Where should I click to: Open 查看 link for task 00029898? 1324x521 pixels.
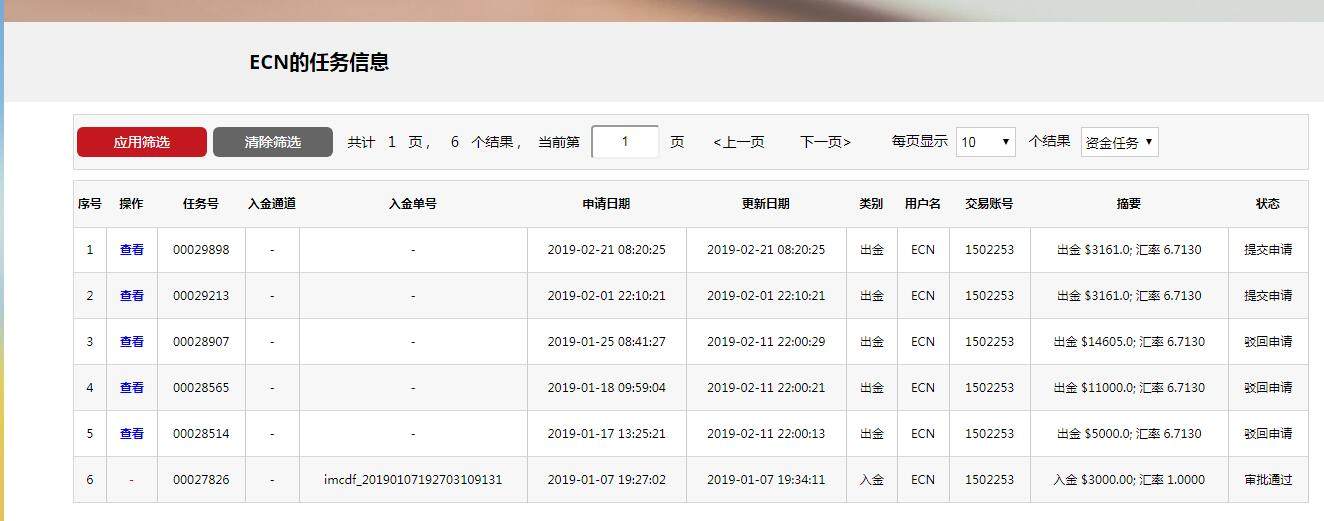(x=132, y=250)
